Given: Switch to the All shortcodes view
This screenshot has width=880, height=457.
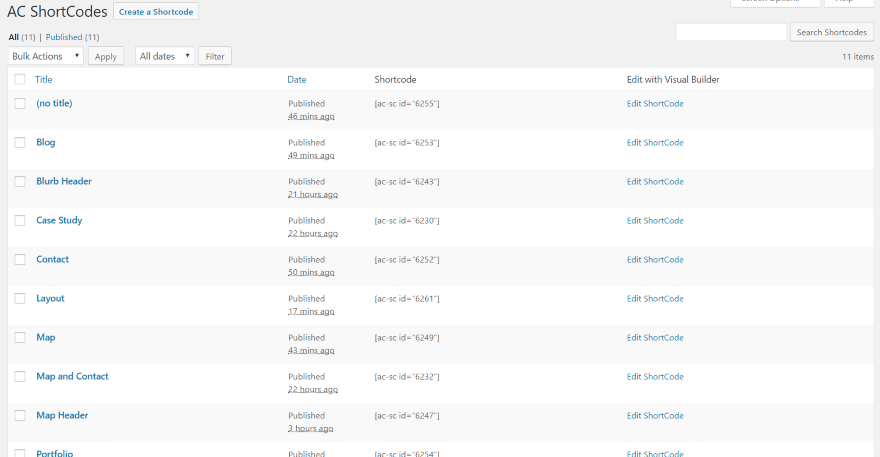Looking at the screenshot, I should (x=13, y=37).
